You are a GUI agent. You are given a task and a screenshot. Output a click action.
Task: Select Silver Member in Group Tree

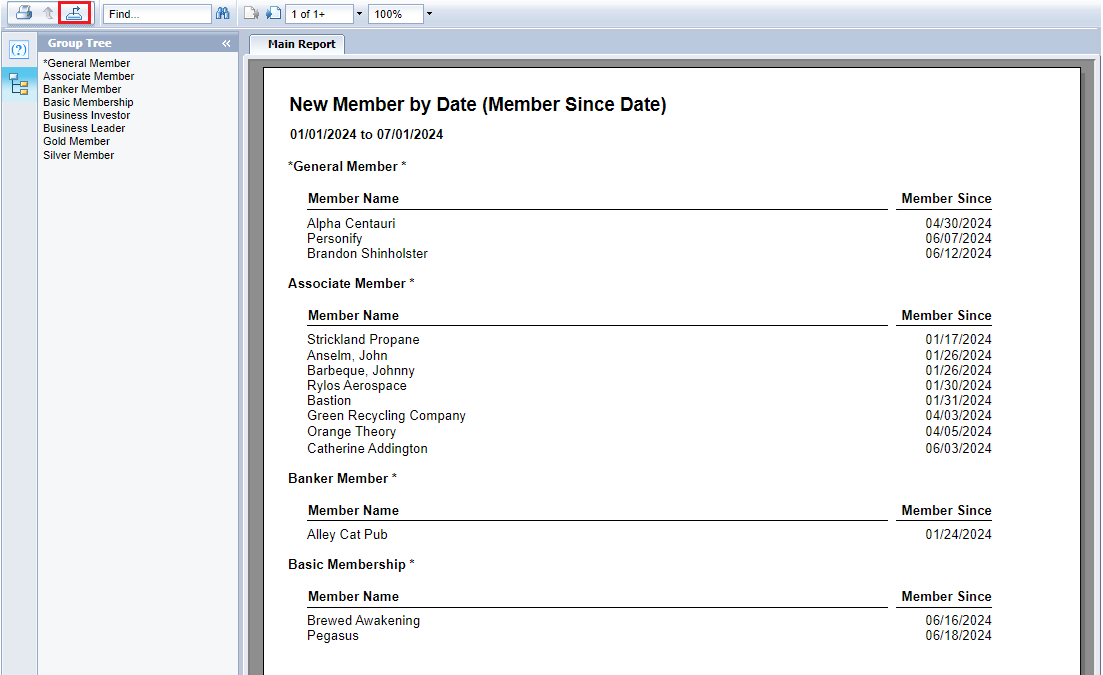(x=79, y=155)
